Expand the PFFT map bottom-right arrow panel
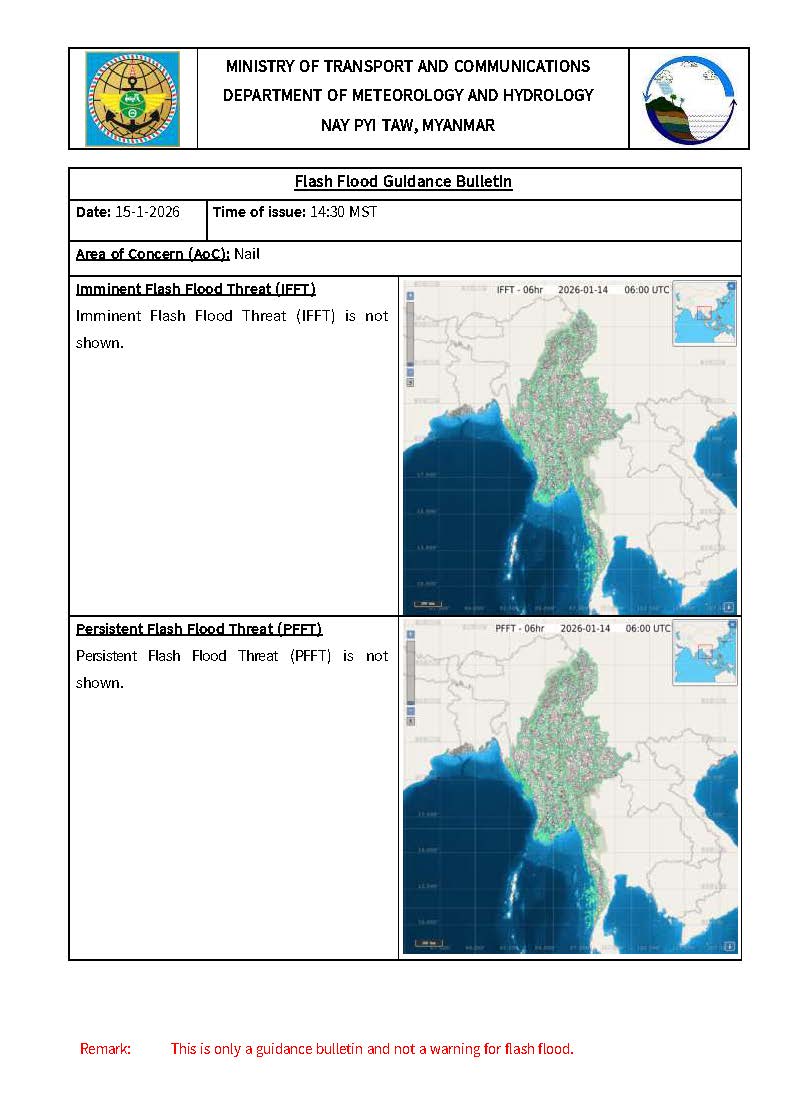Image resolution: width=786 pixels, height=1111 pixels. 728,944
